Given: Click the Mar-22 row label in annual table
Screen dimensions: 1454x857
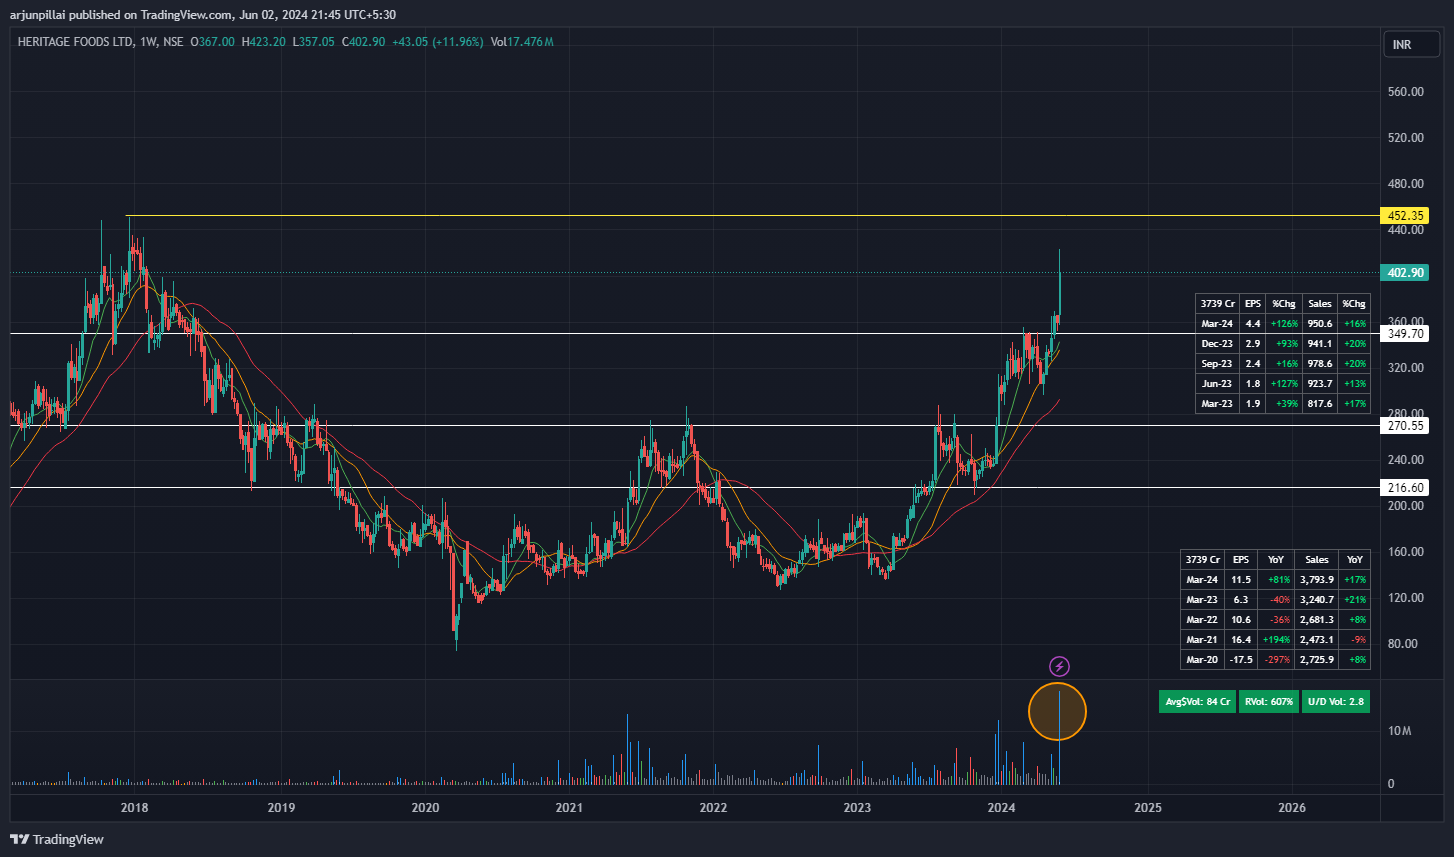Looking at the screenshot, I should [x=1201, y=620].
